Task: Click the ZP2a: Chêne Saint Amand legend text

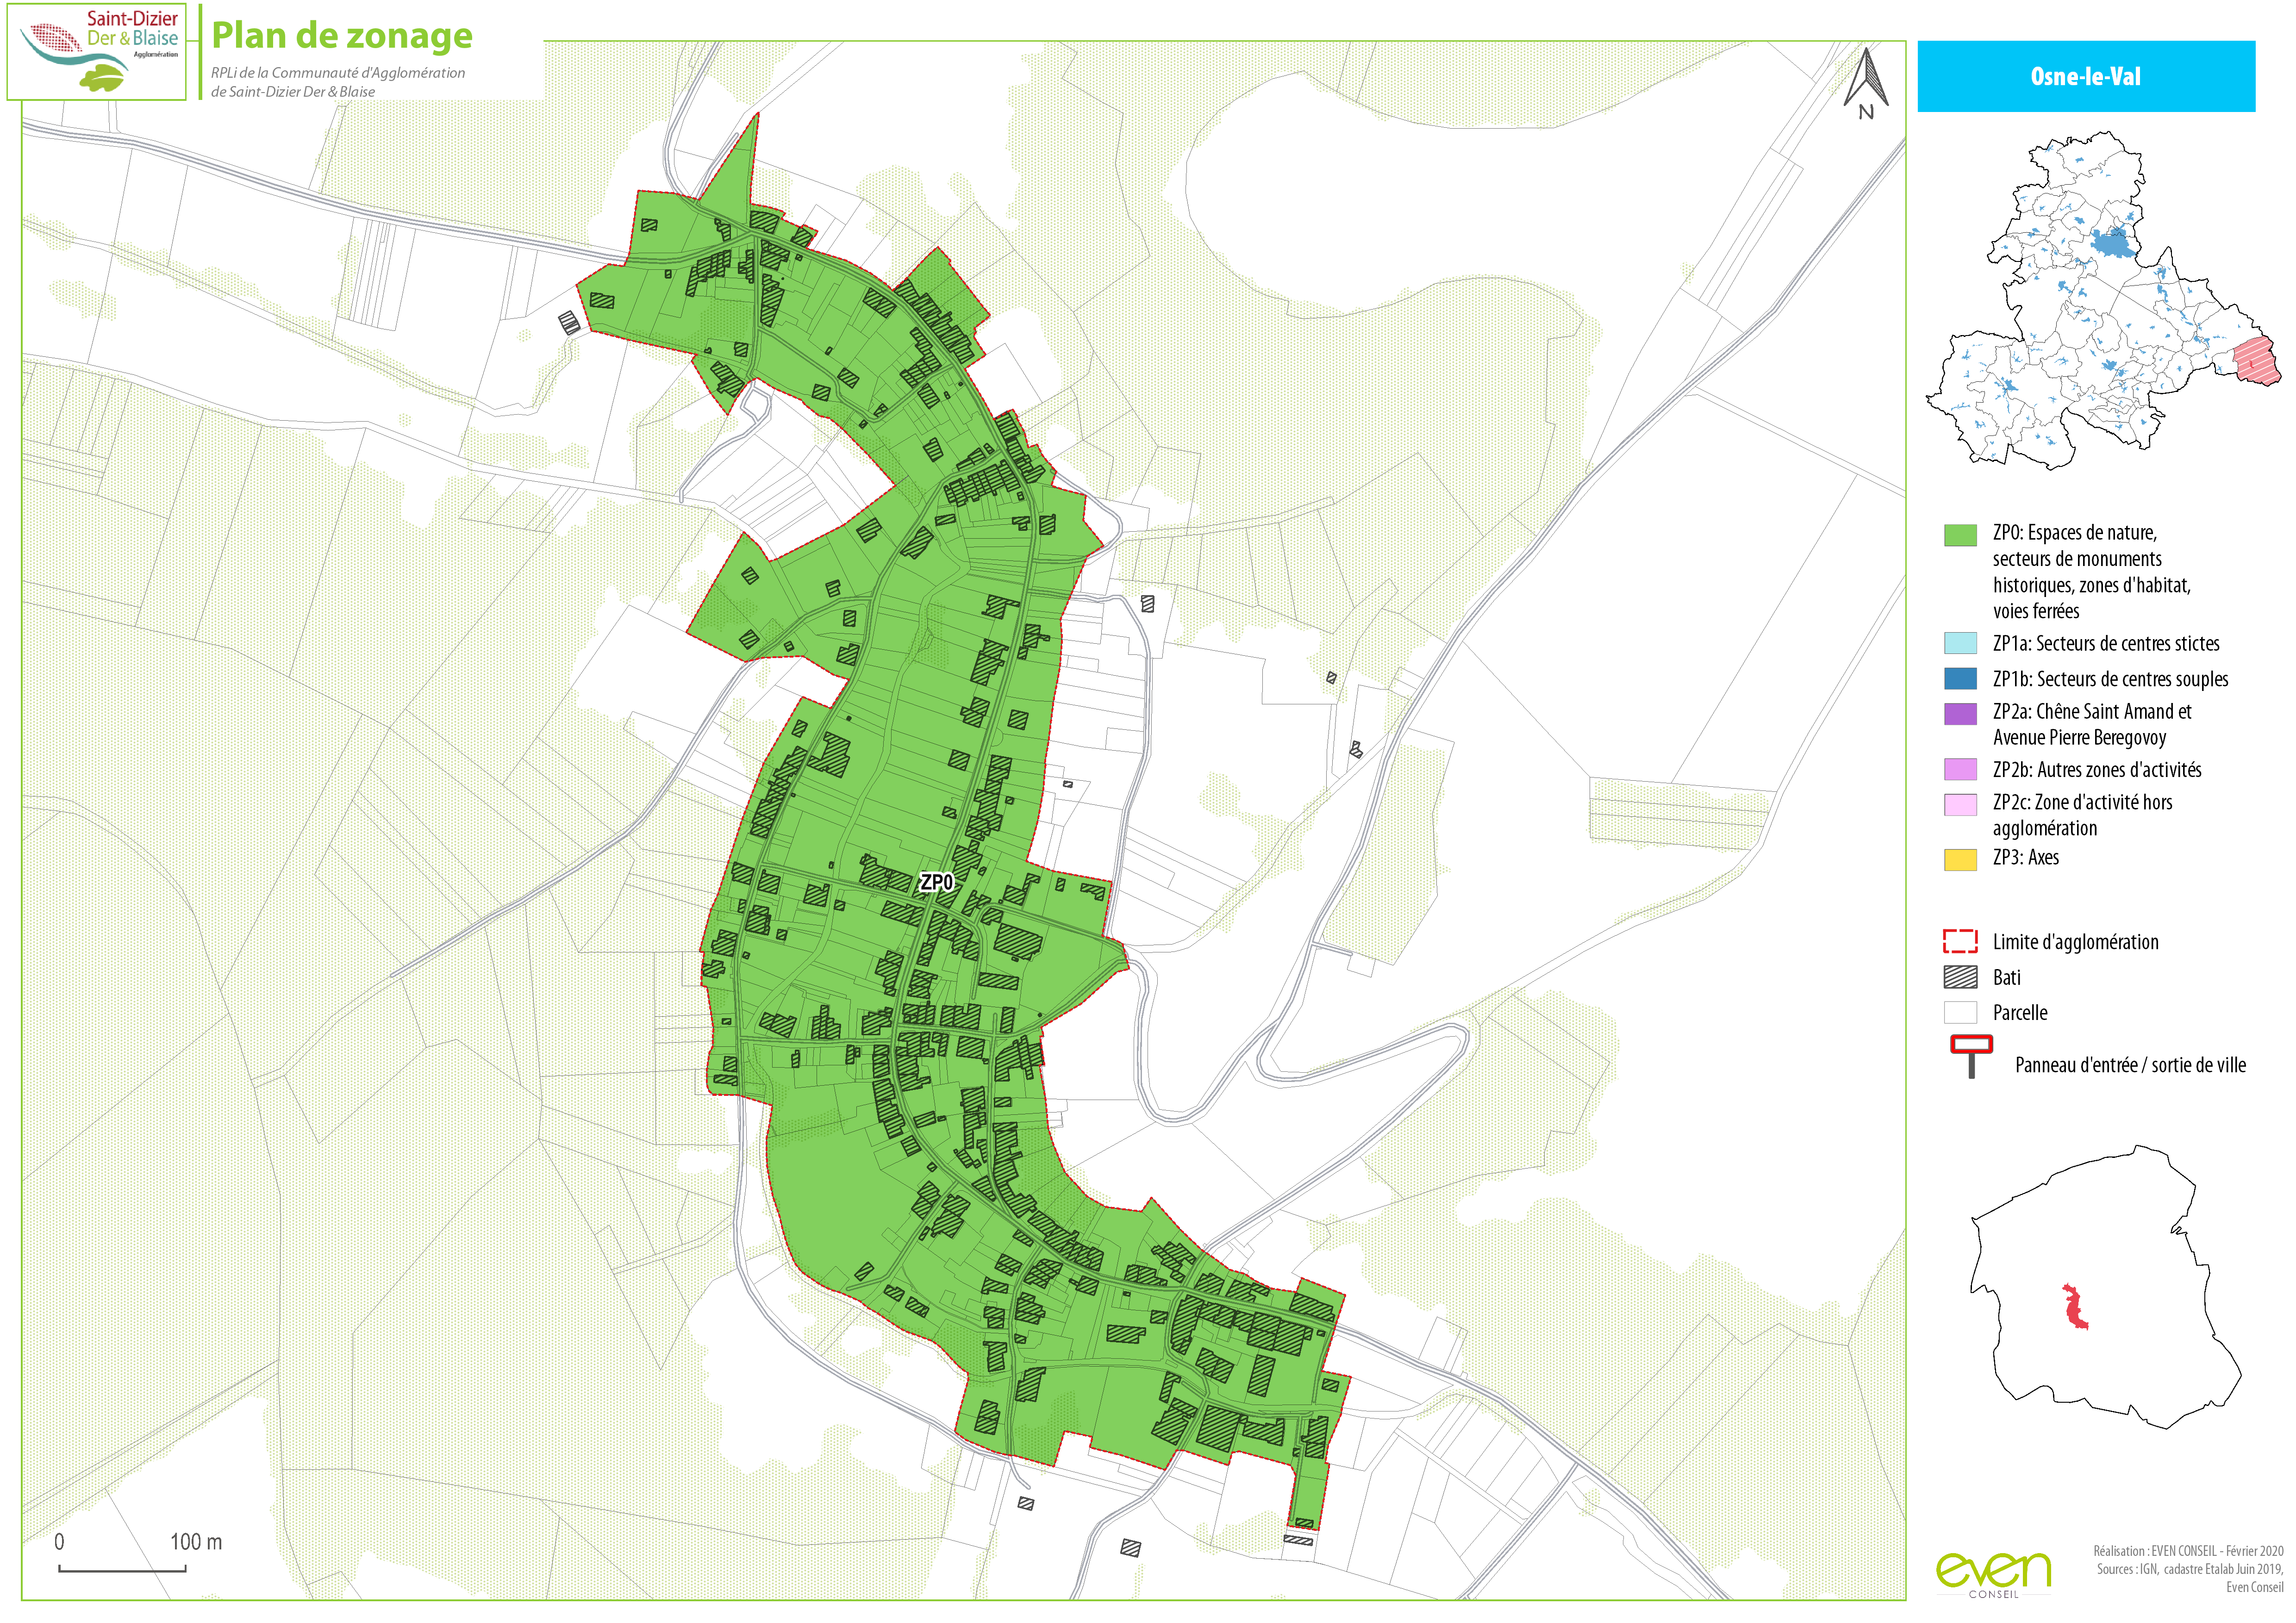Action: (2092, 725)
